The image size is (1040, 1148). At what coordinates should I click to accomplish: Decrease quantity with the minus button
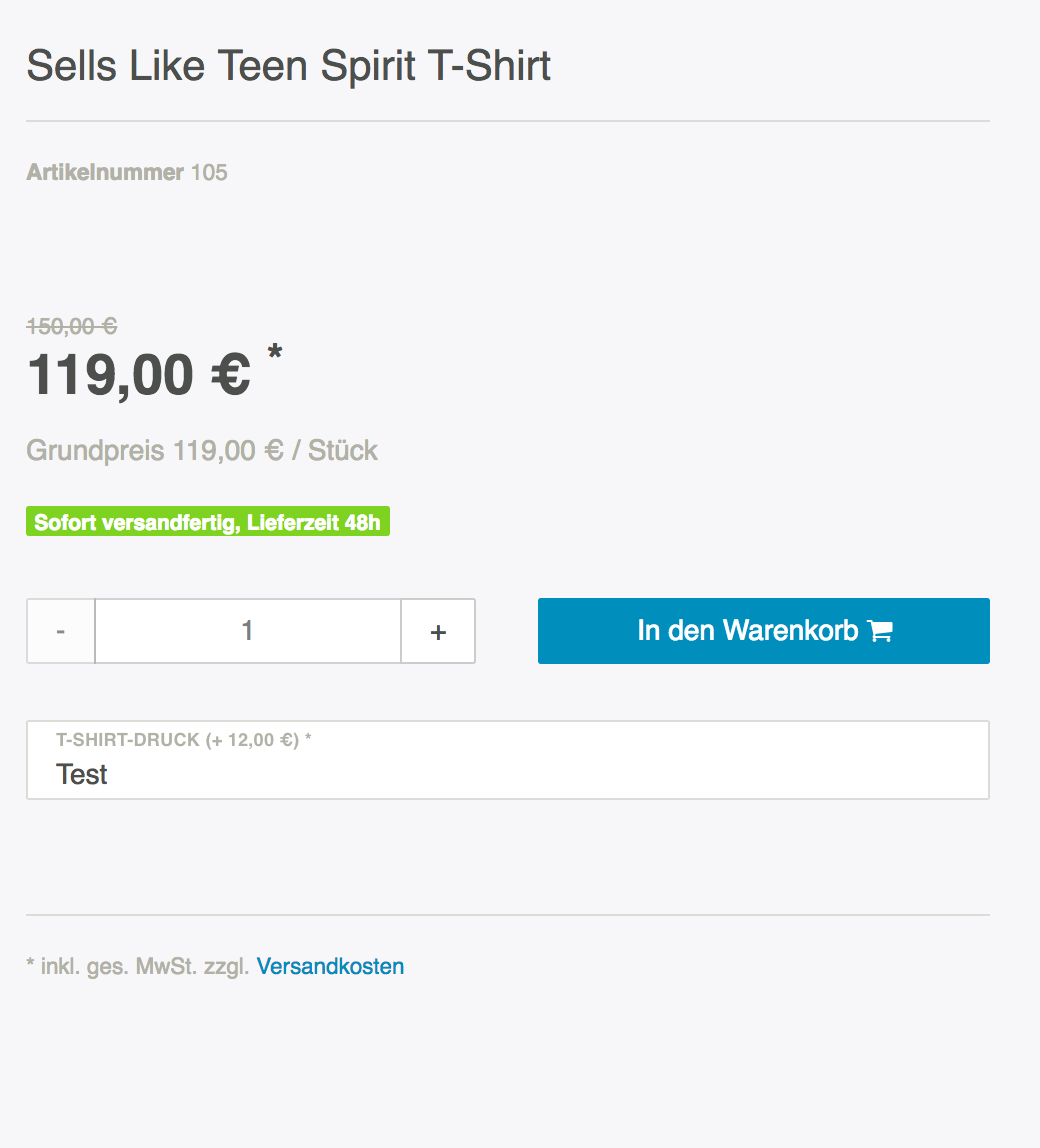pyautogui.click(x=61, y=631)
